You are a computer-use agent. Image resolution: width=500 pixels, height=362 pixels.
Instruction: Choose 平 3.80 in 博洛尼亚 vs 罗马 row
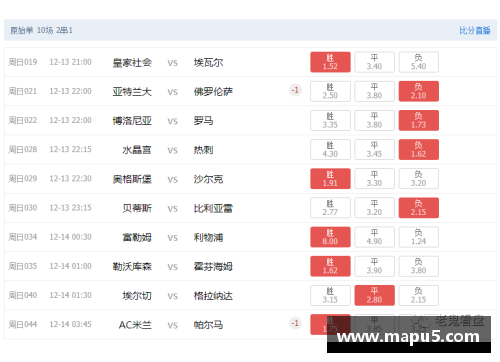point(374,120)
